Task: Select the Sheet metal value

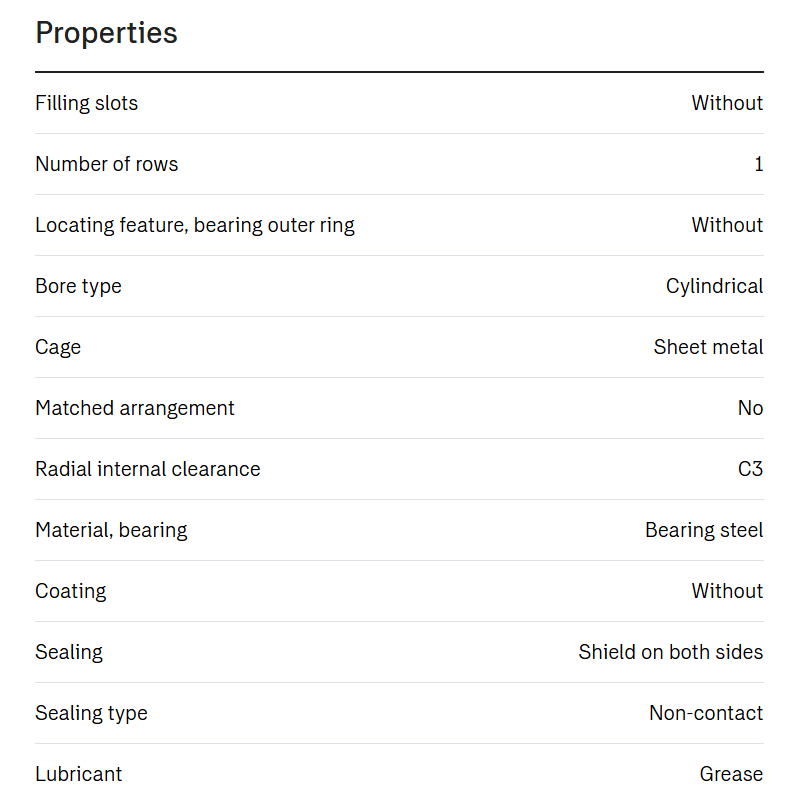Action: coord(708,347)
